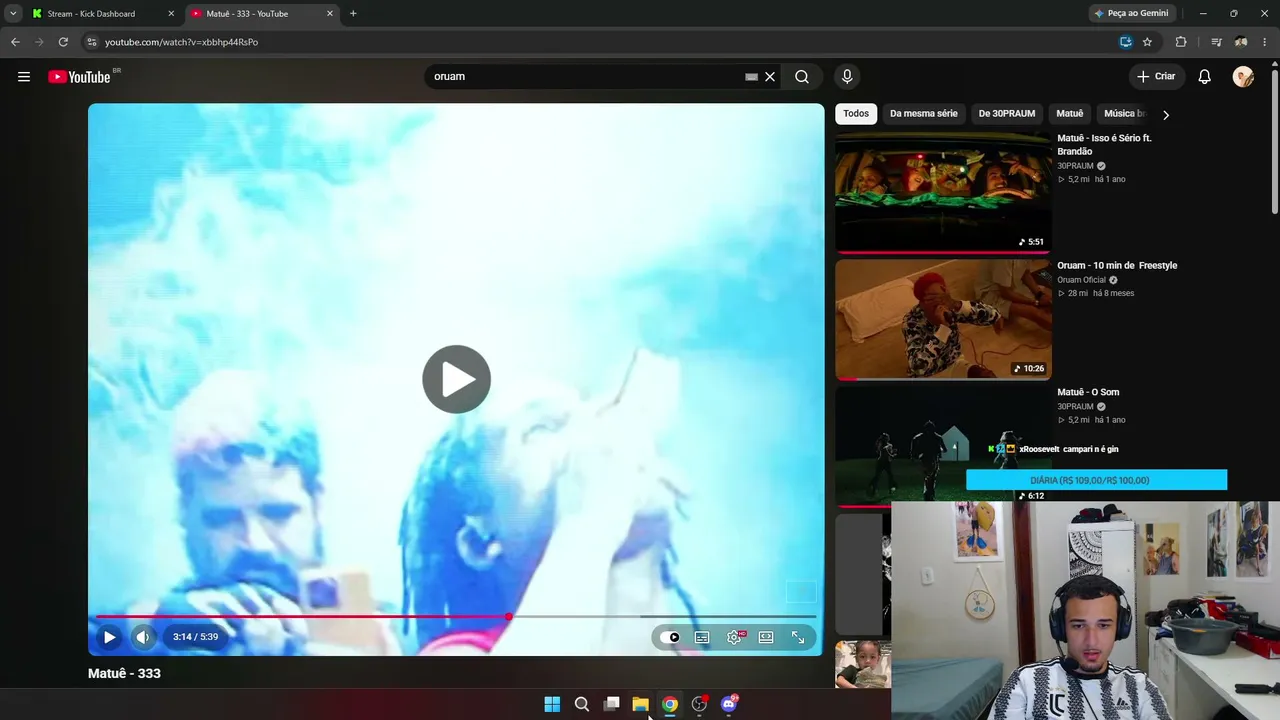Image resolution: width=1280 pixels, height=720 pixels.
Task: Resume playback using the bottom play button
Action: pos(110,637)
